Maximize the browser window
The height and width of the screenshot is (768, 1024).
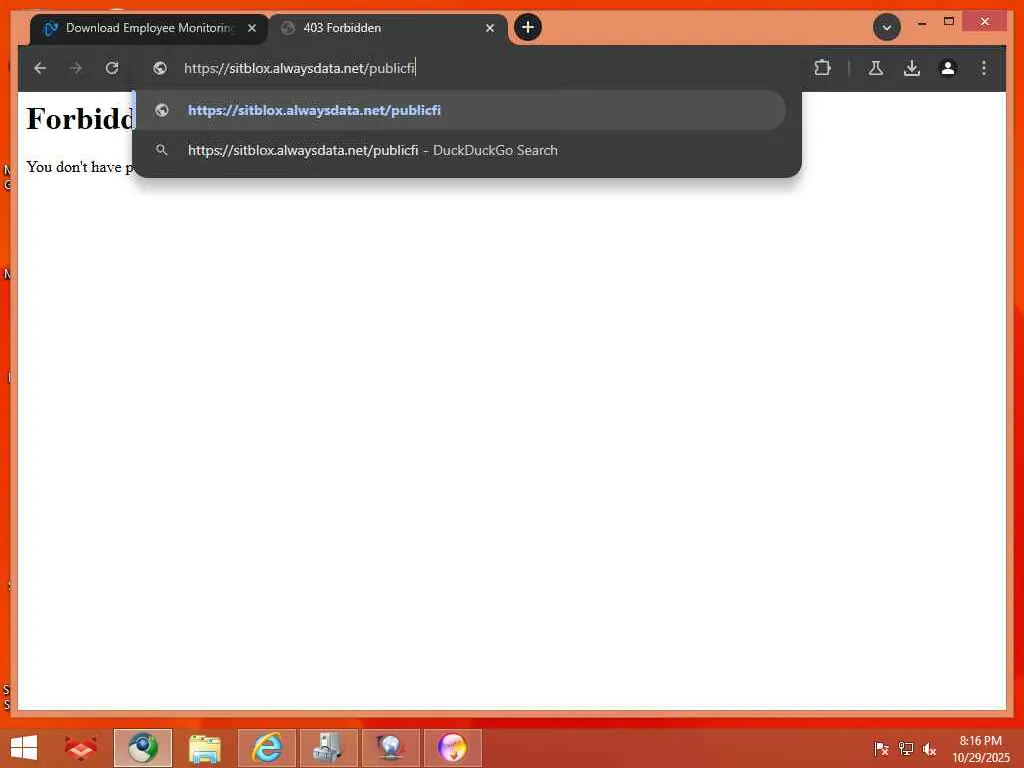click(949, 22)
